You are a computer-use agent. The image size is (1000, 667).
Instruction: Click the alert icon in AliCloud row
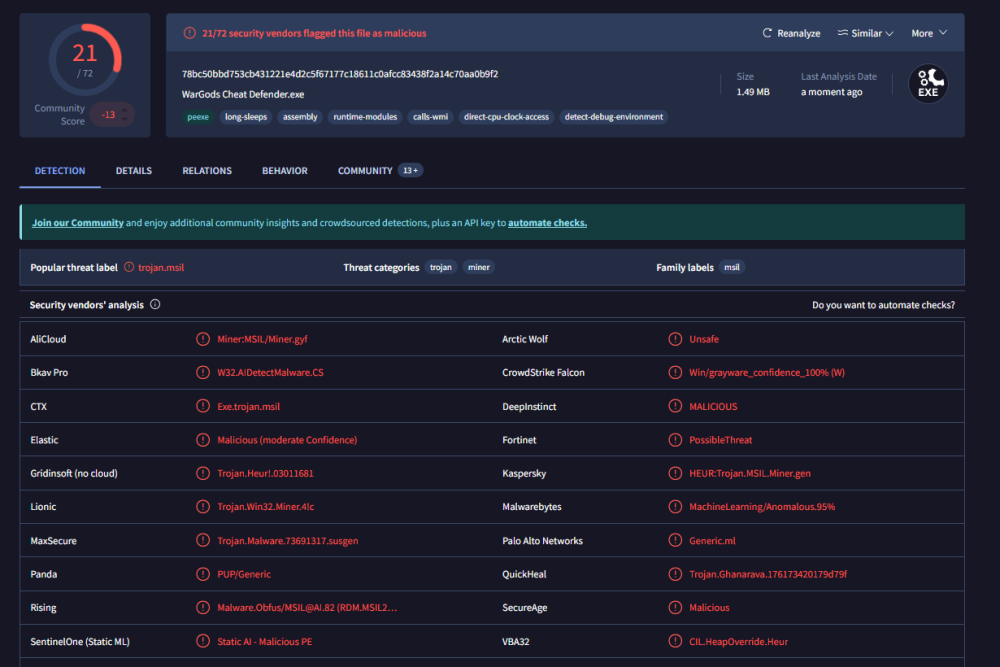point(203,339)
